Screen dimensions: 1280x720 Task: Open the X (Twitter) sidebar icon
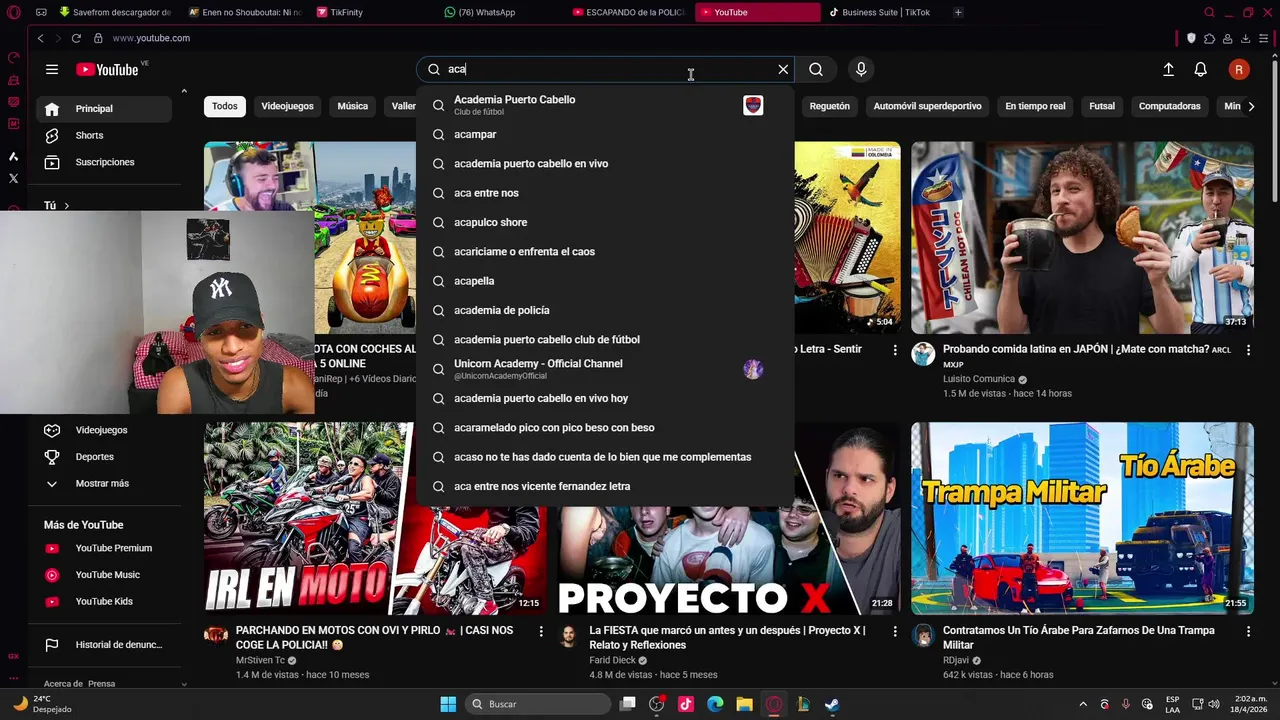pyautogui.click(x=13, y=179)
